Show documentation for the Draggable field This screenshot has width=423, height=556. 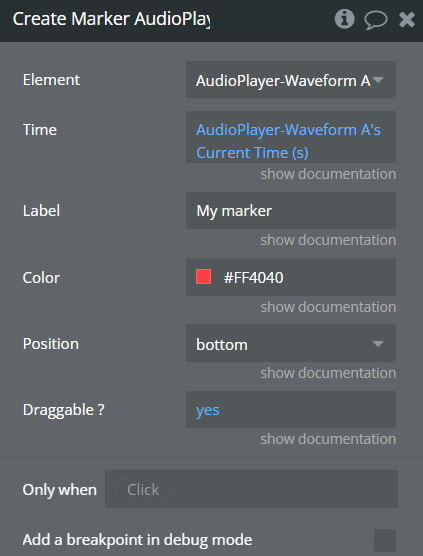(328, 439)
